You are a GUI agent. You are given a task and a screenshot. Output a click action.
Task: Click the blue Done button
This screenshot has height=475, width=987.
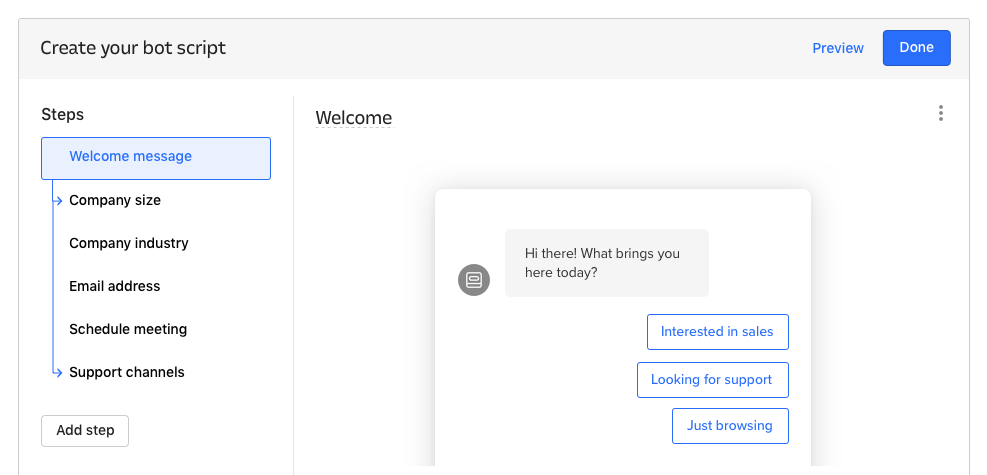(x=916, y=48)
